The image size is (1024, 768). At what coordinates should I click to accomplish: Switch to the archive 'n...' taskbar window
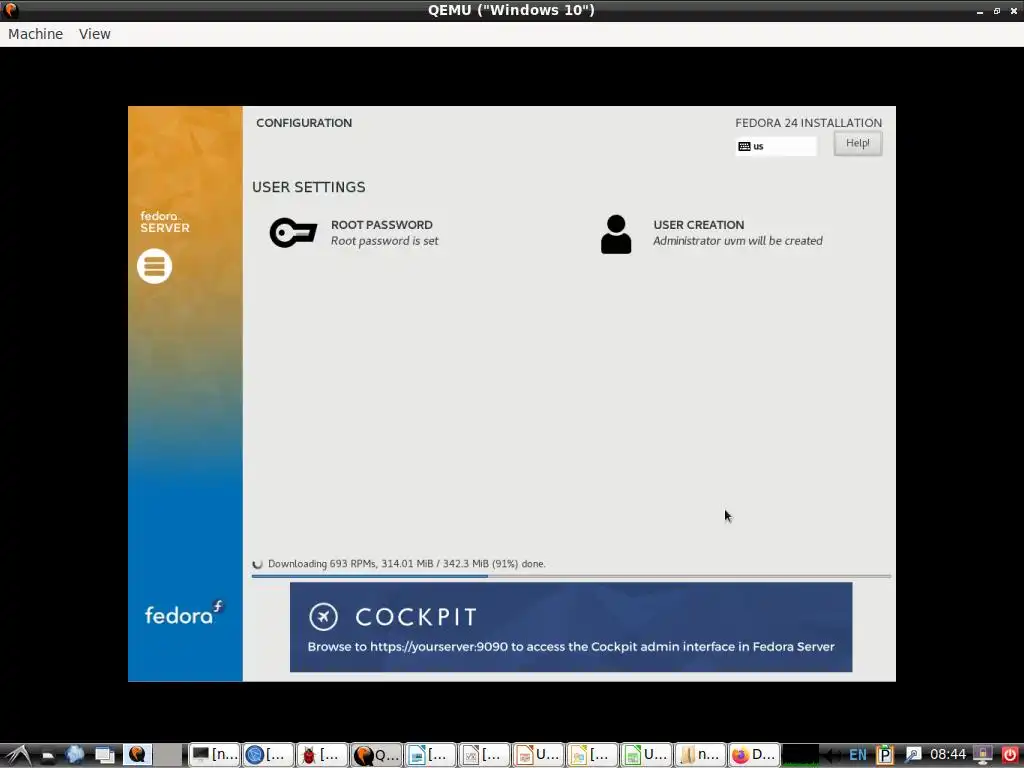click(700, 755)
